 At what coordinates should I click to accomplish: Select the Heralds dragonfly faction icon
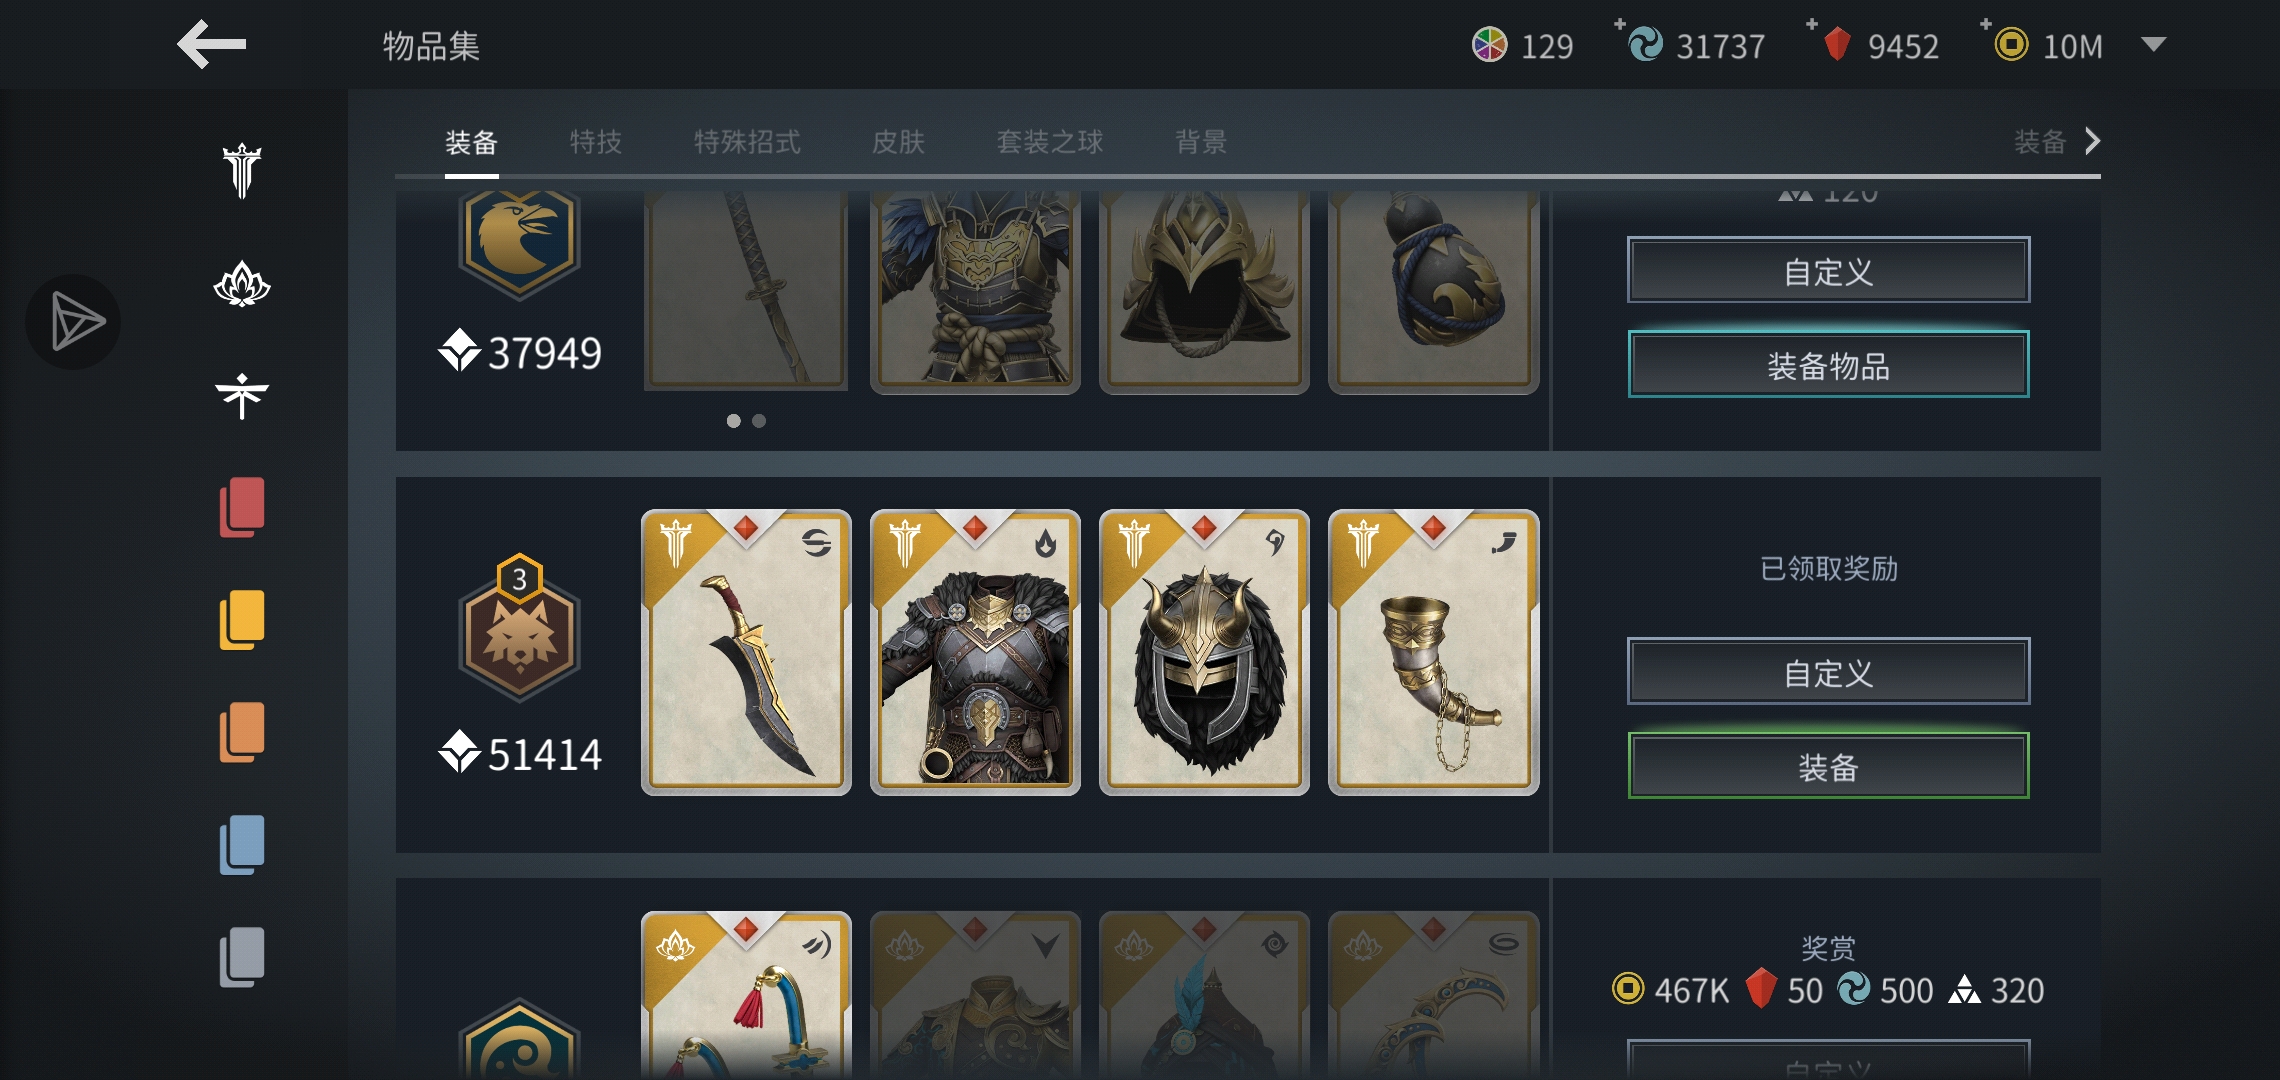[x=241, y=396]
